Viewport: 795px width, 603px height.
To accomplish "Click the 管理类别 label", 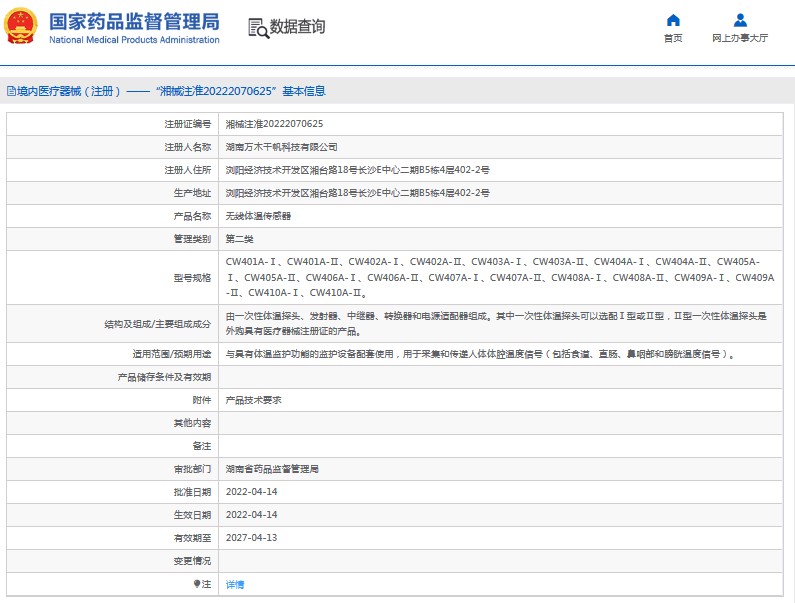I will [x=192, y=239].
